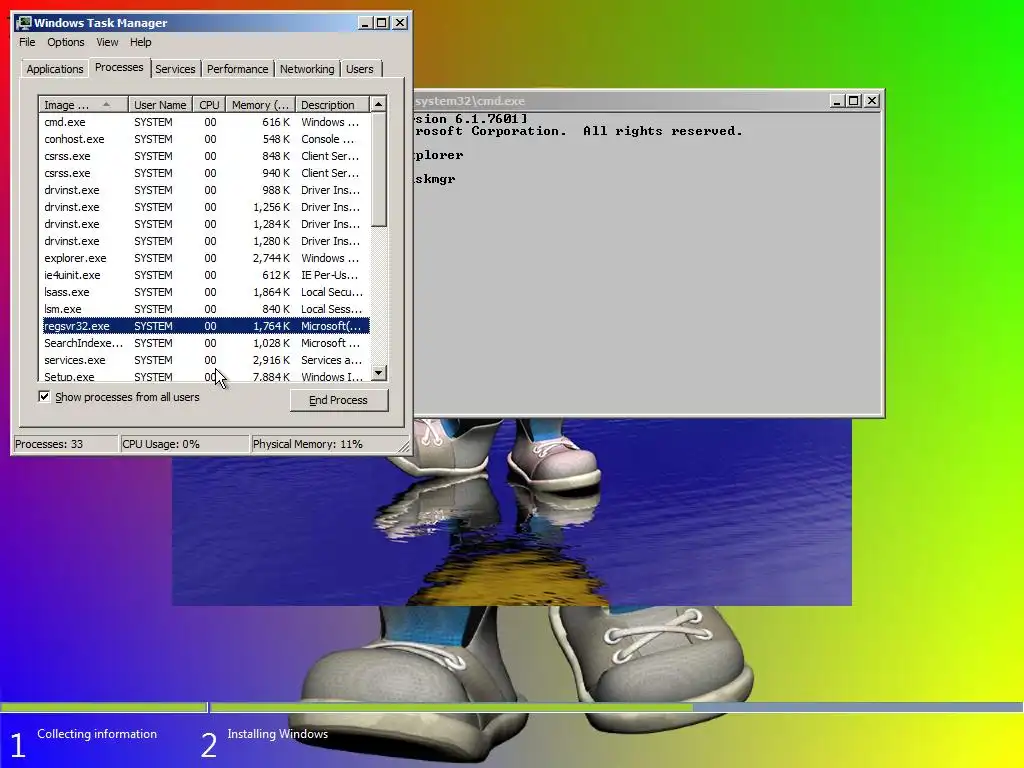Click the Collecting information progress bar

point(103,707)
